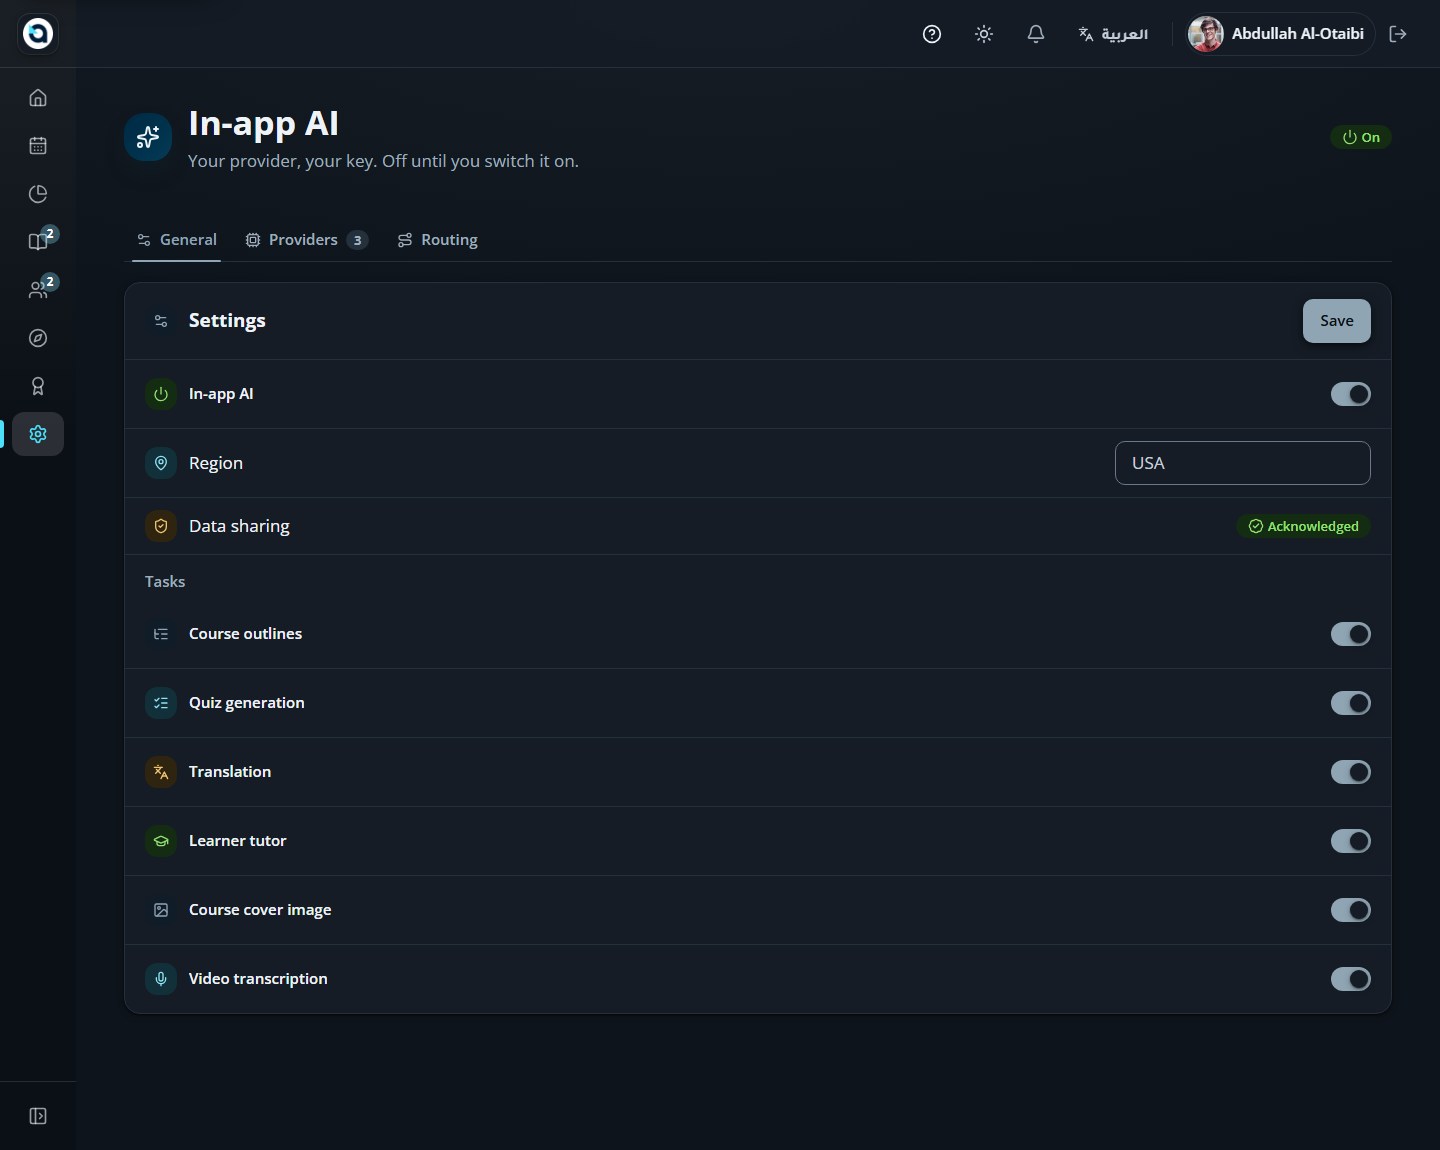This screenshot has width=1440, height=1150.
Task: Click the Acknowledged data sharing badge
Action: point(1304,526)
